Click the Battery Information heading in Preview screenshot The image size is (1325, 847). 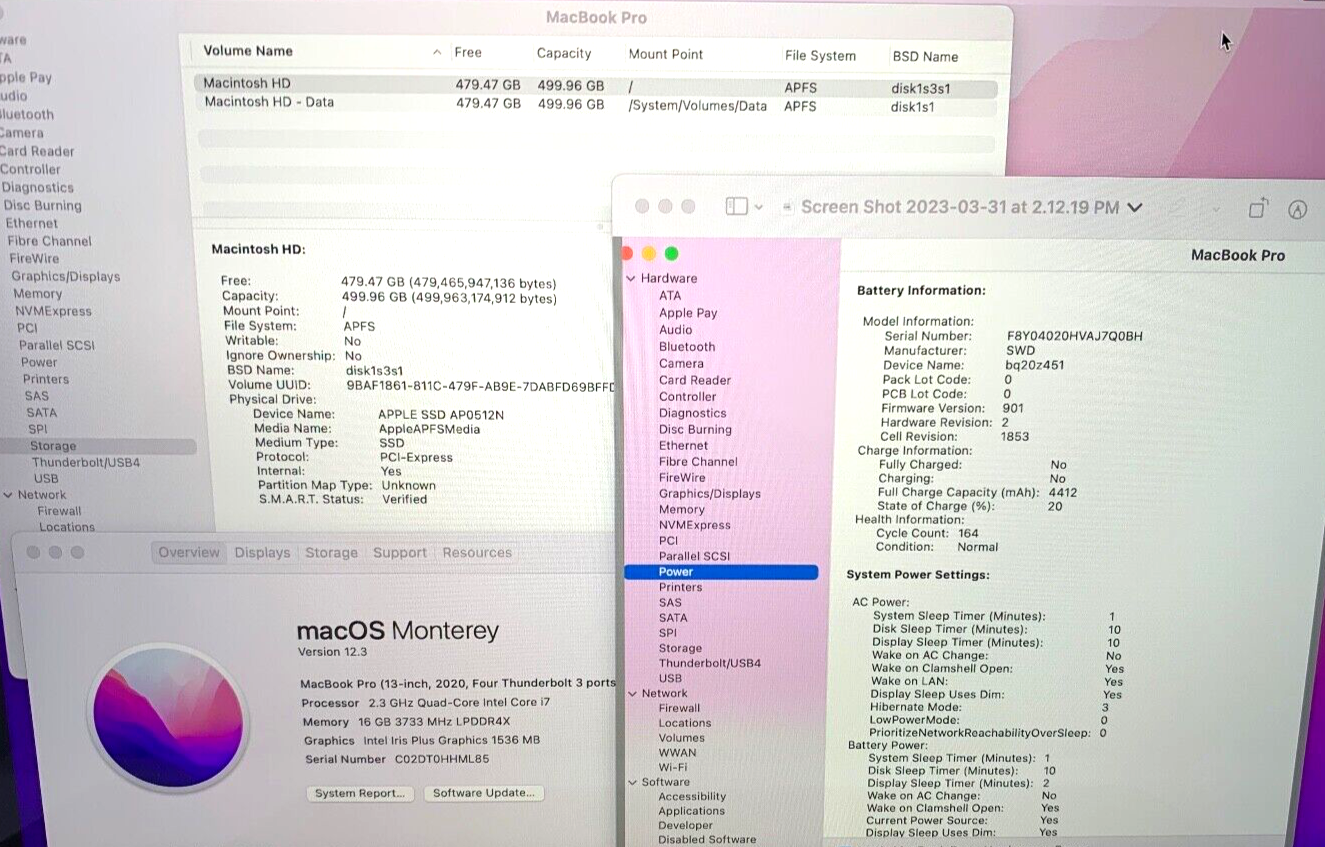[x=921, y=291]
